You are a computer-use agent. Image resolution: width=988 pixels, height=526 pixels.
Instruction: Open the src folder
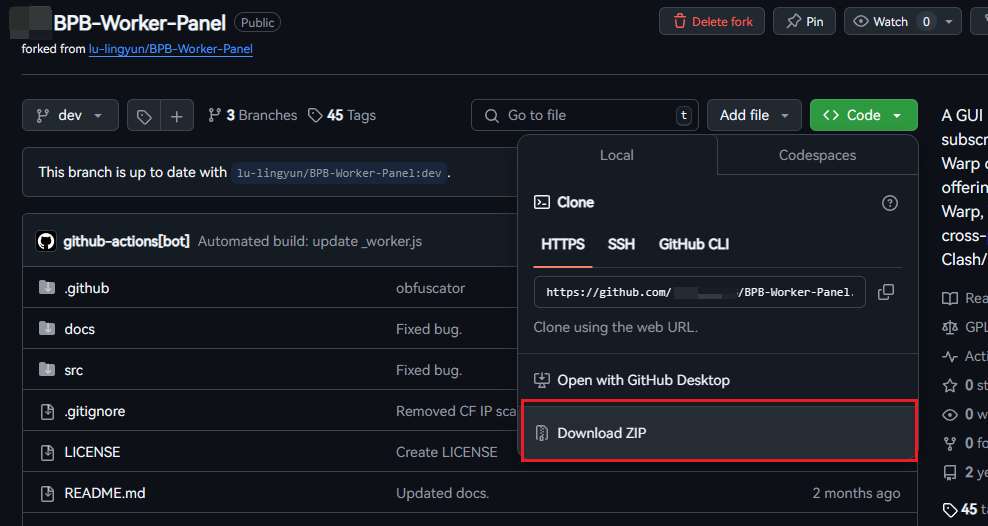click(x=74, y=370)
